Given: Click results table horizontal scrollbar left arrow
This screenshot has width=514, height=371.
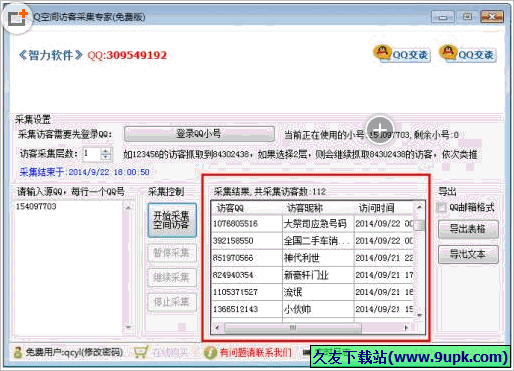Looking at the screenshot, I should pos(217,328).
